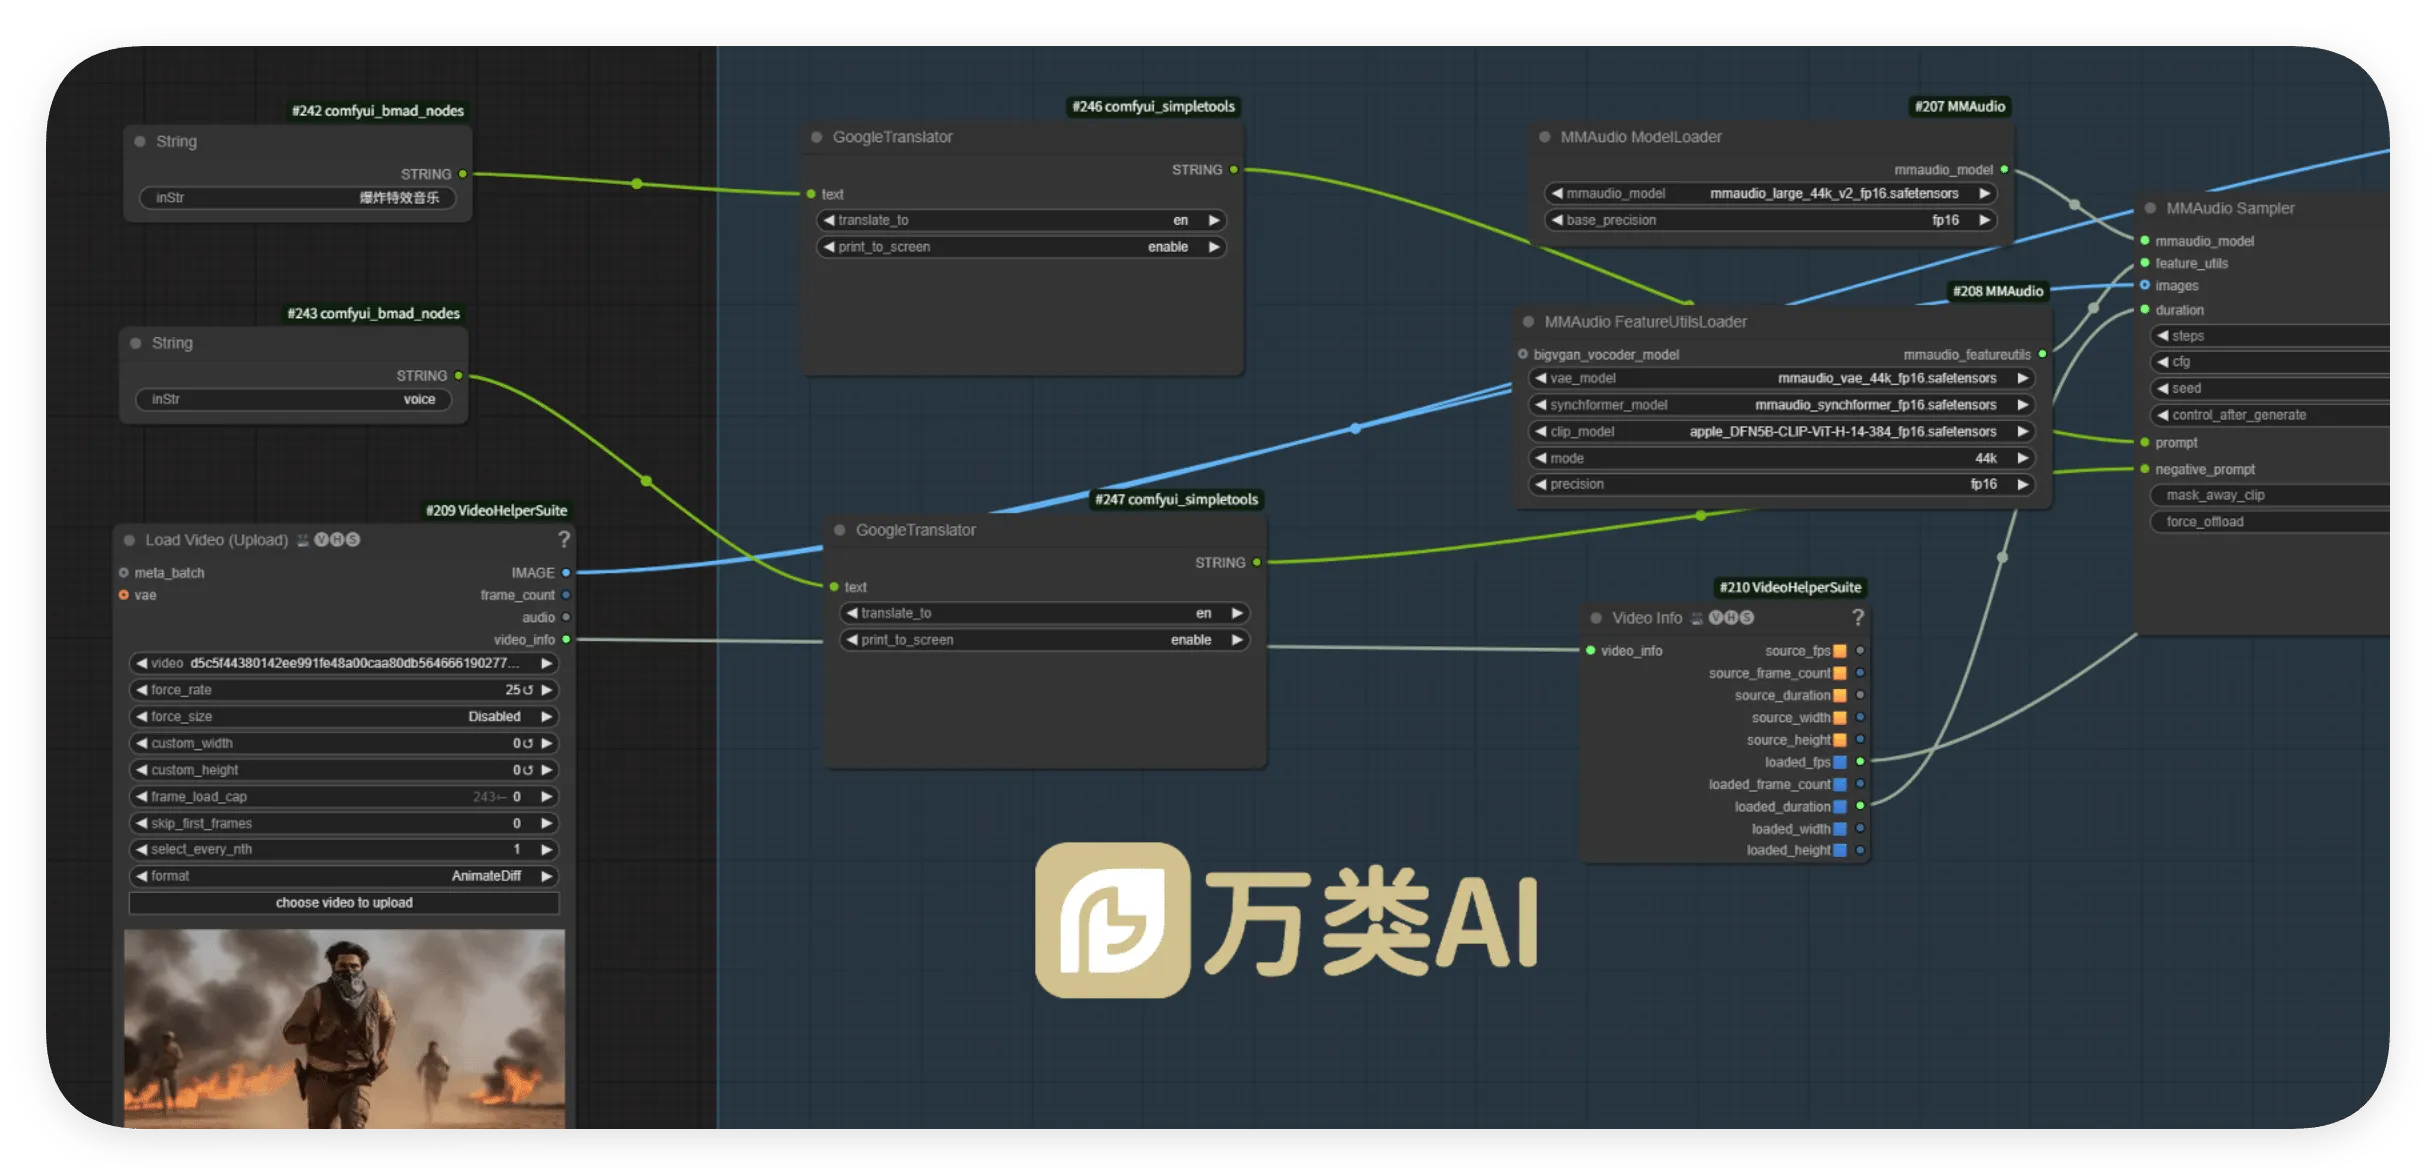Viewport: 2436px width, 1175px height.
Task: Click mmaudio_model output socket on MMAudio ModelLoader
Action: coord(2004,170)
